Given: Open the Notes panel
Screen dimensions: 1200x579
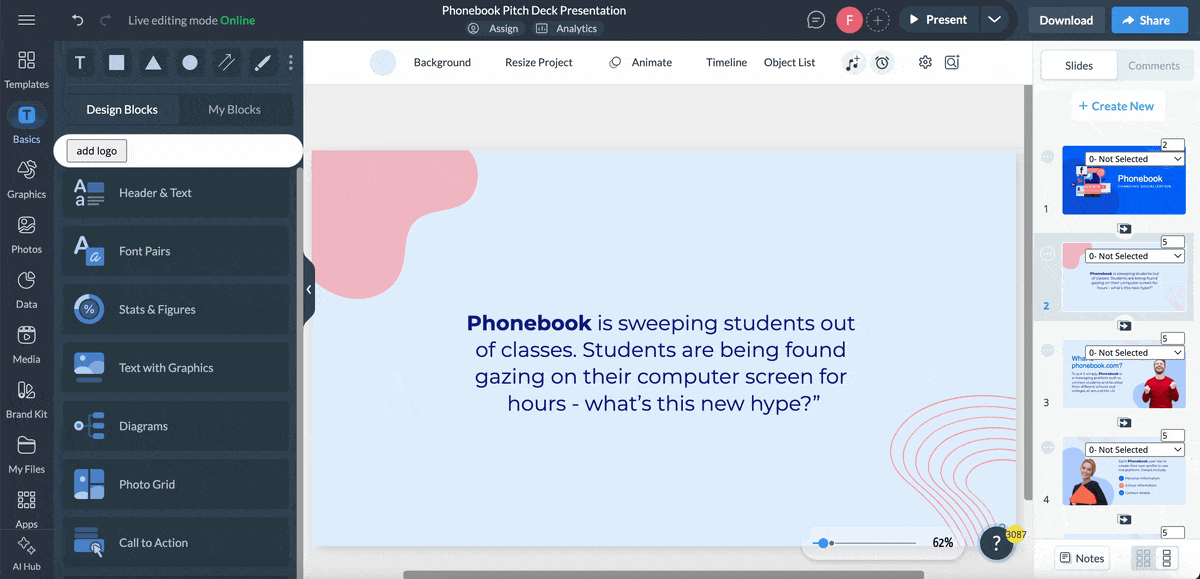Looking at the screenshot, I should [x=1081, y=557].
